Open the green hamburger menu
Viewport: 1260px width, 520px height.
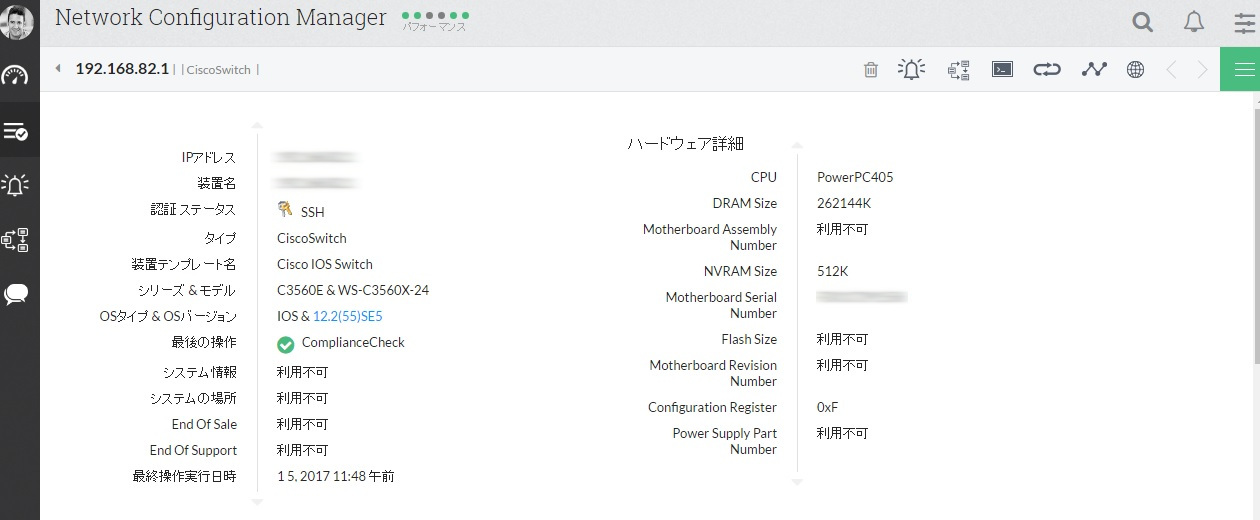coord(1244,69)
